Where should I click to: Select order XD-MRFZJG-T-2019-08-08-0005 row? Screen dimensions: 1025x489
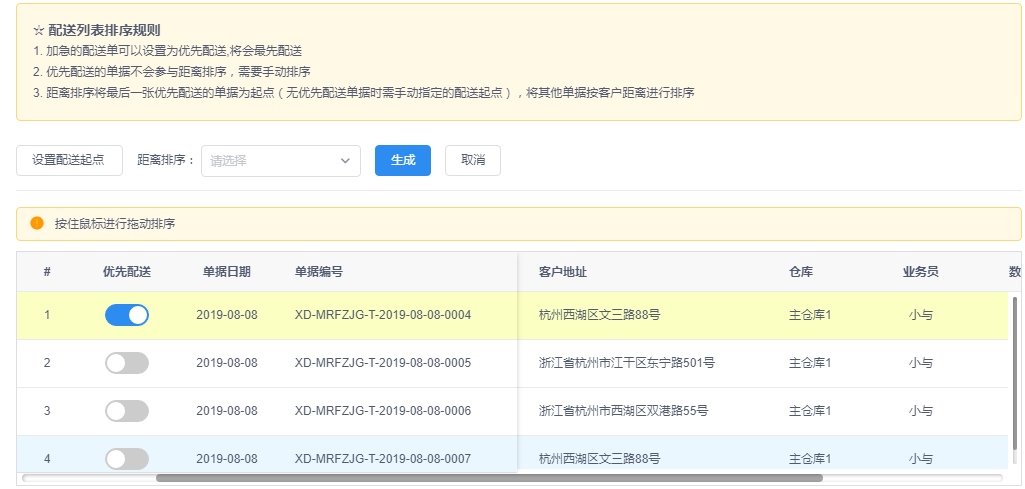pyautogui.click(x=512, y=363)
